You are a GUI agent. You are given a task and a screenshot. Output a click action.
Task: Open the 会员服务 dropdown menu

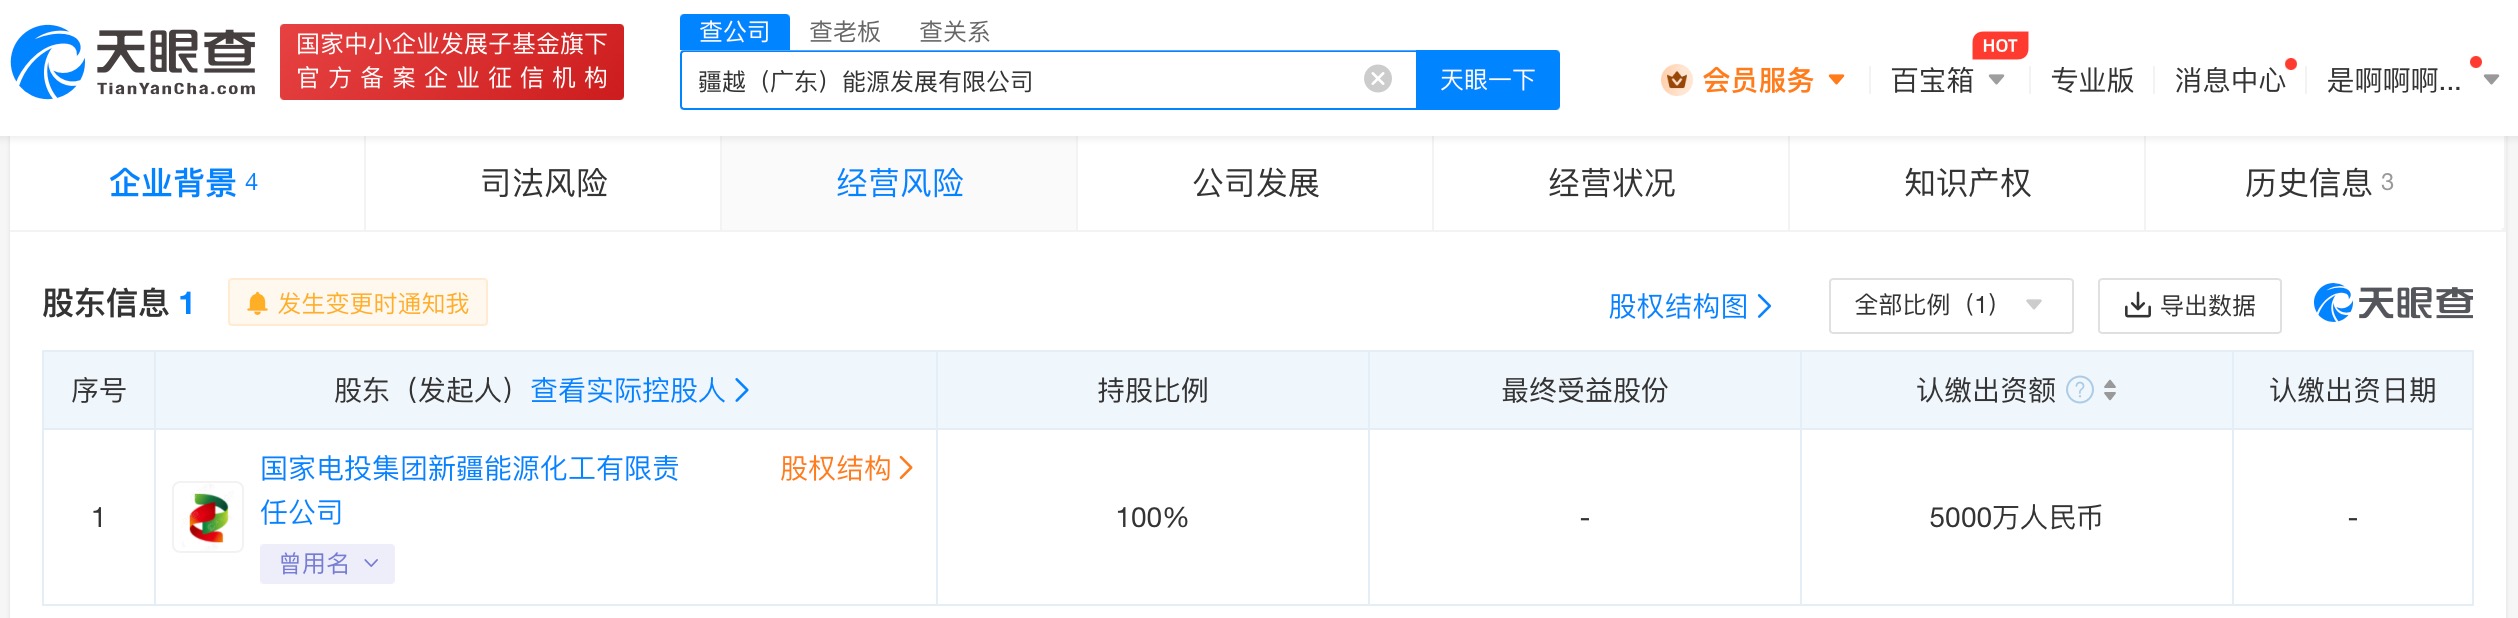pos(1836,80)
